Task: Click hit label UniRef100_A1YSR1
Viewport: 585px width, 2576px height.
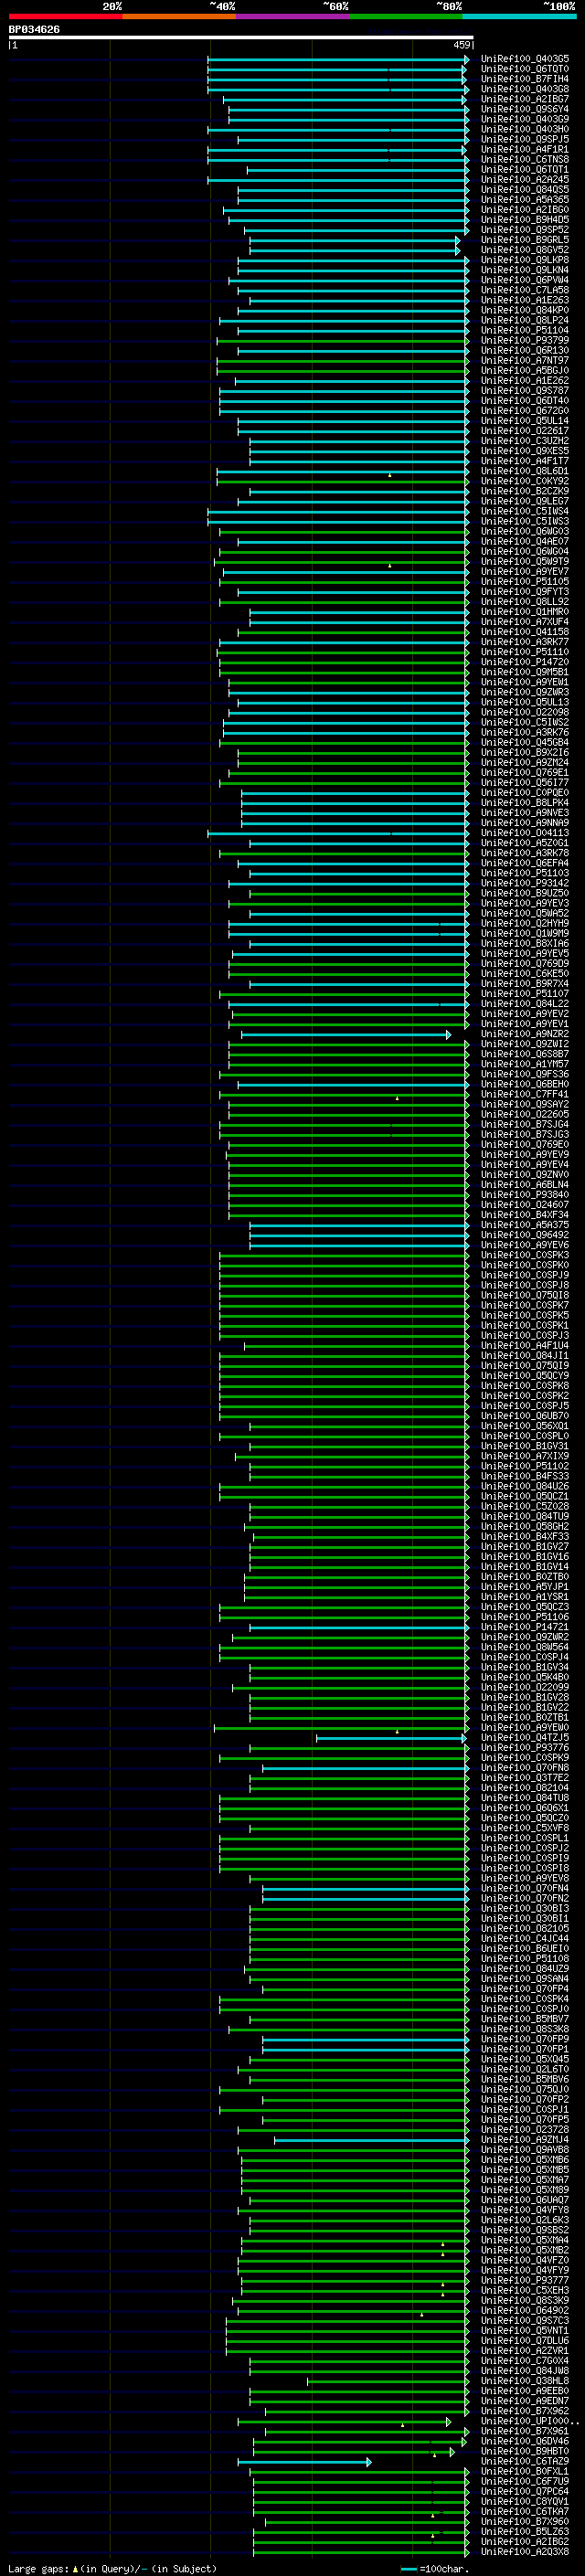Action: (x=525, y=1597)
